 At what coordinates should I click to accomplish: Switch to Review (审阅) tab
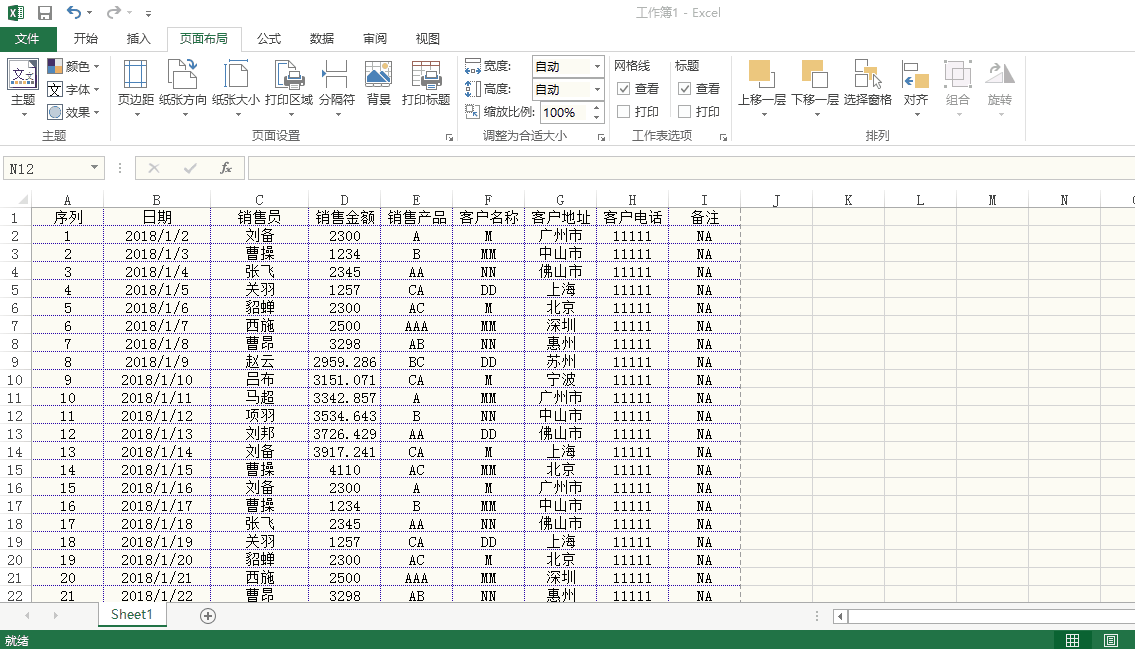[375, 38]
